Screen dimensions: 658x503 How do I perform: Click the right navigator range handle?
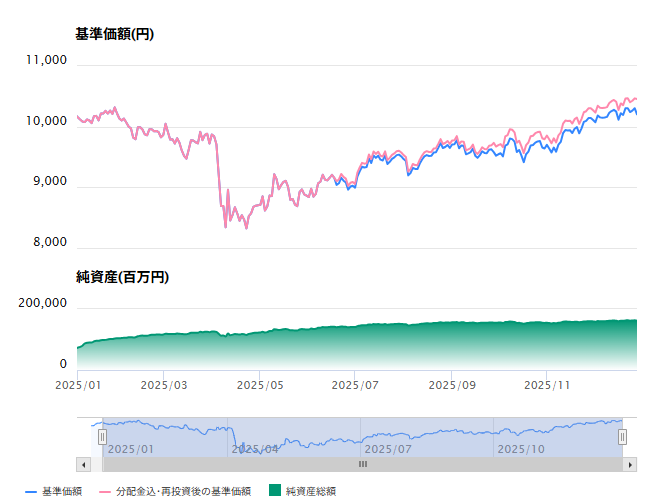[622, 437]
